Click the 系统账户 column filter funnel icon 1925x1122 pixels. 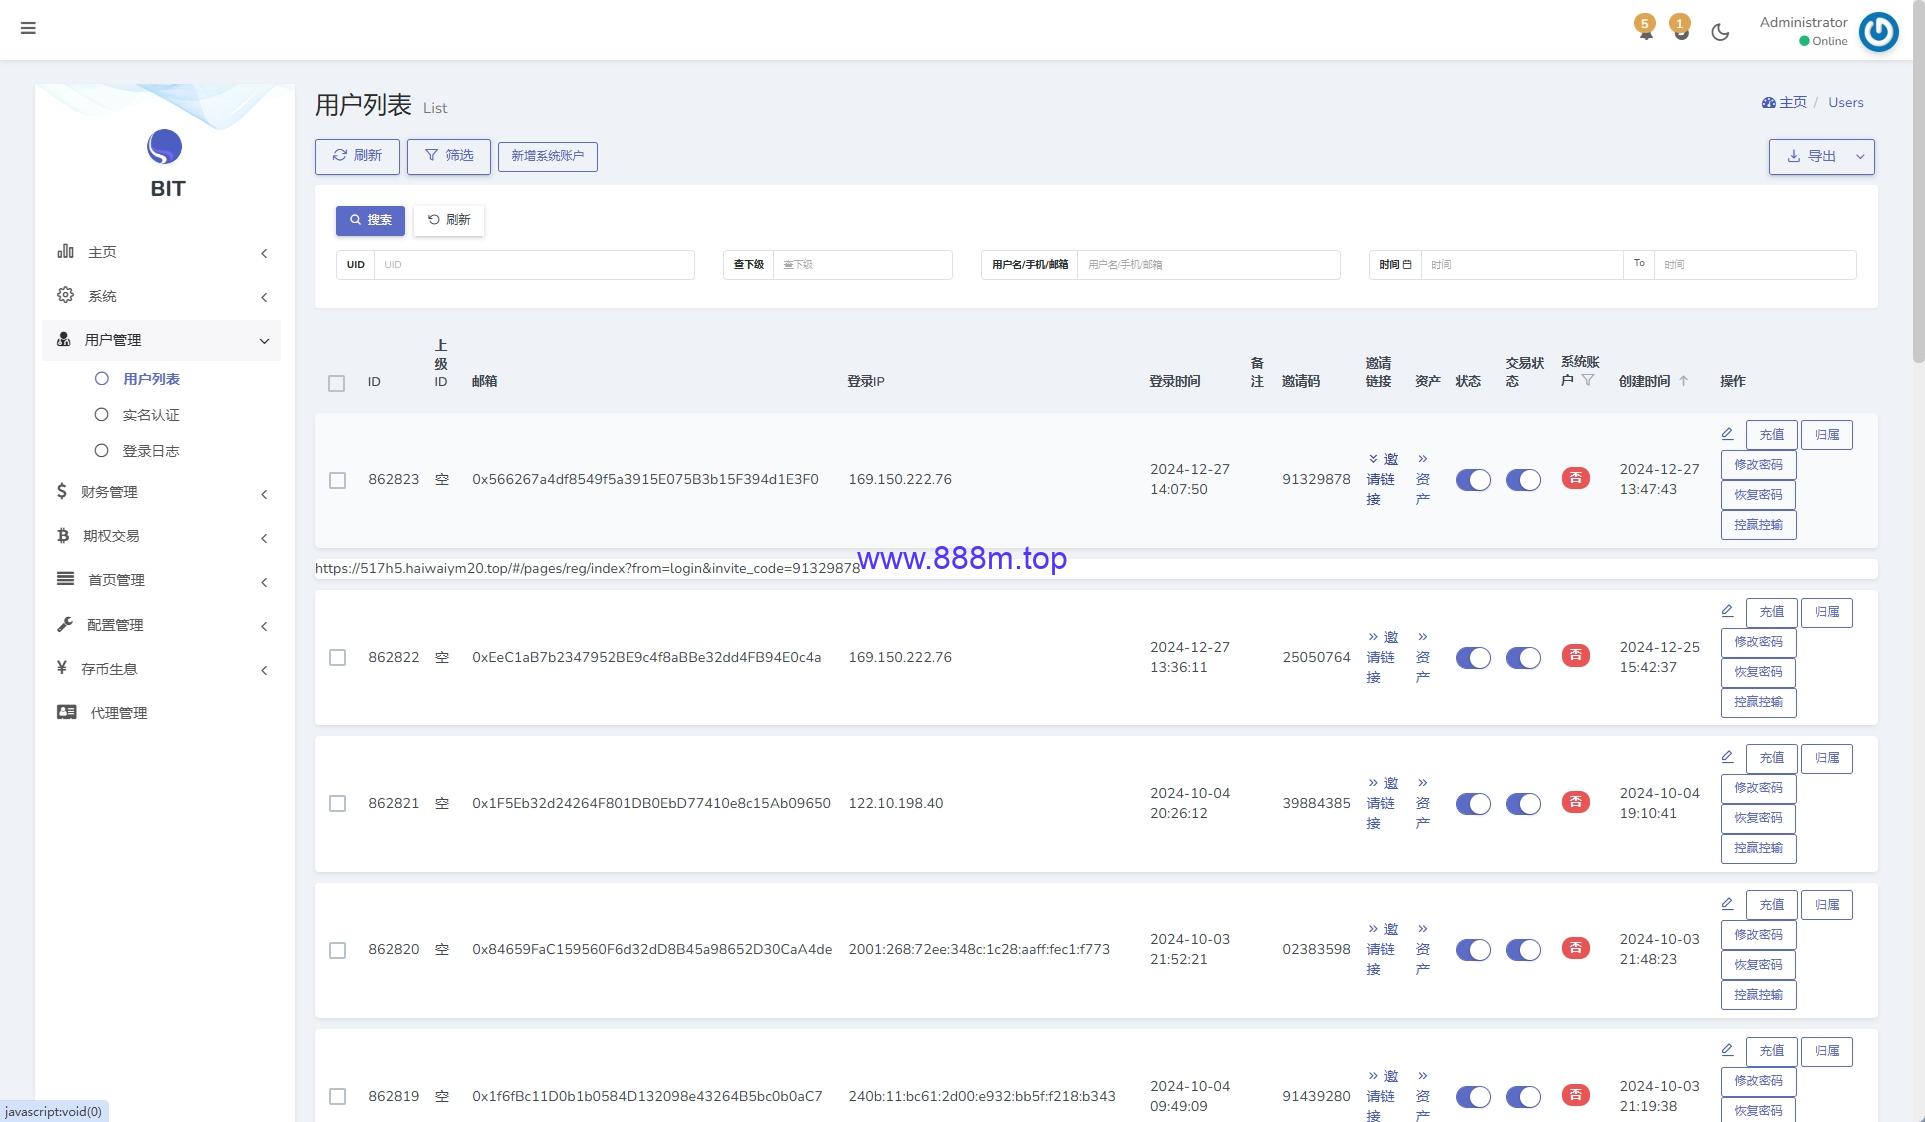pyautogui.click(x=1588, y=380)
